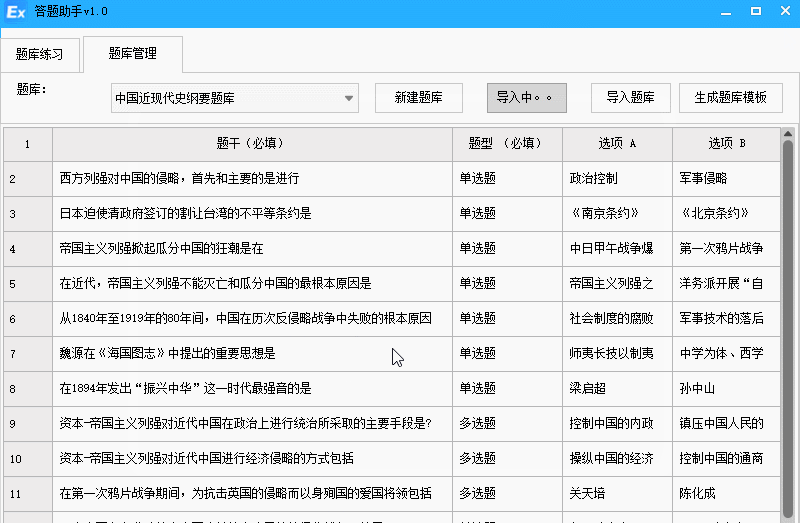Select the 选项 A column header

coord(616,144)
